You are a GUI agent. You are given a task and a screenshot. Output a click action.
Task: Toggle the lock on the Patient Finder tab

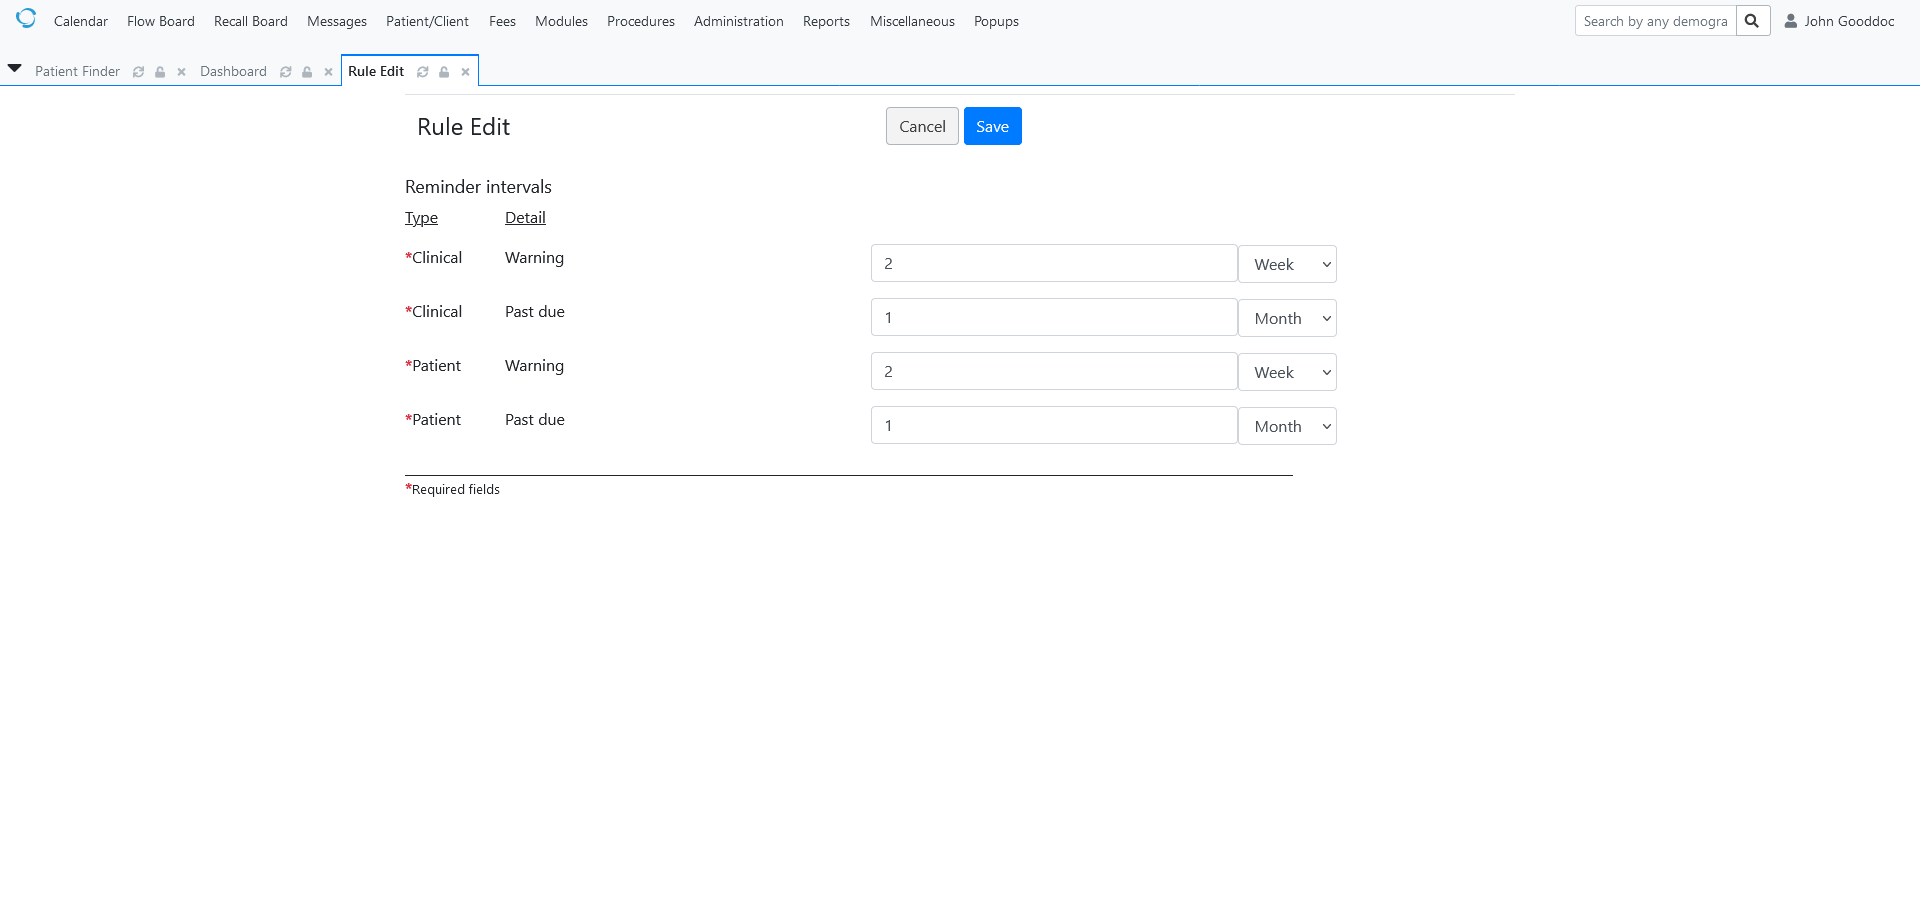[160, 71]
